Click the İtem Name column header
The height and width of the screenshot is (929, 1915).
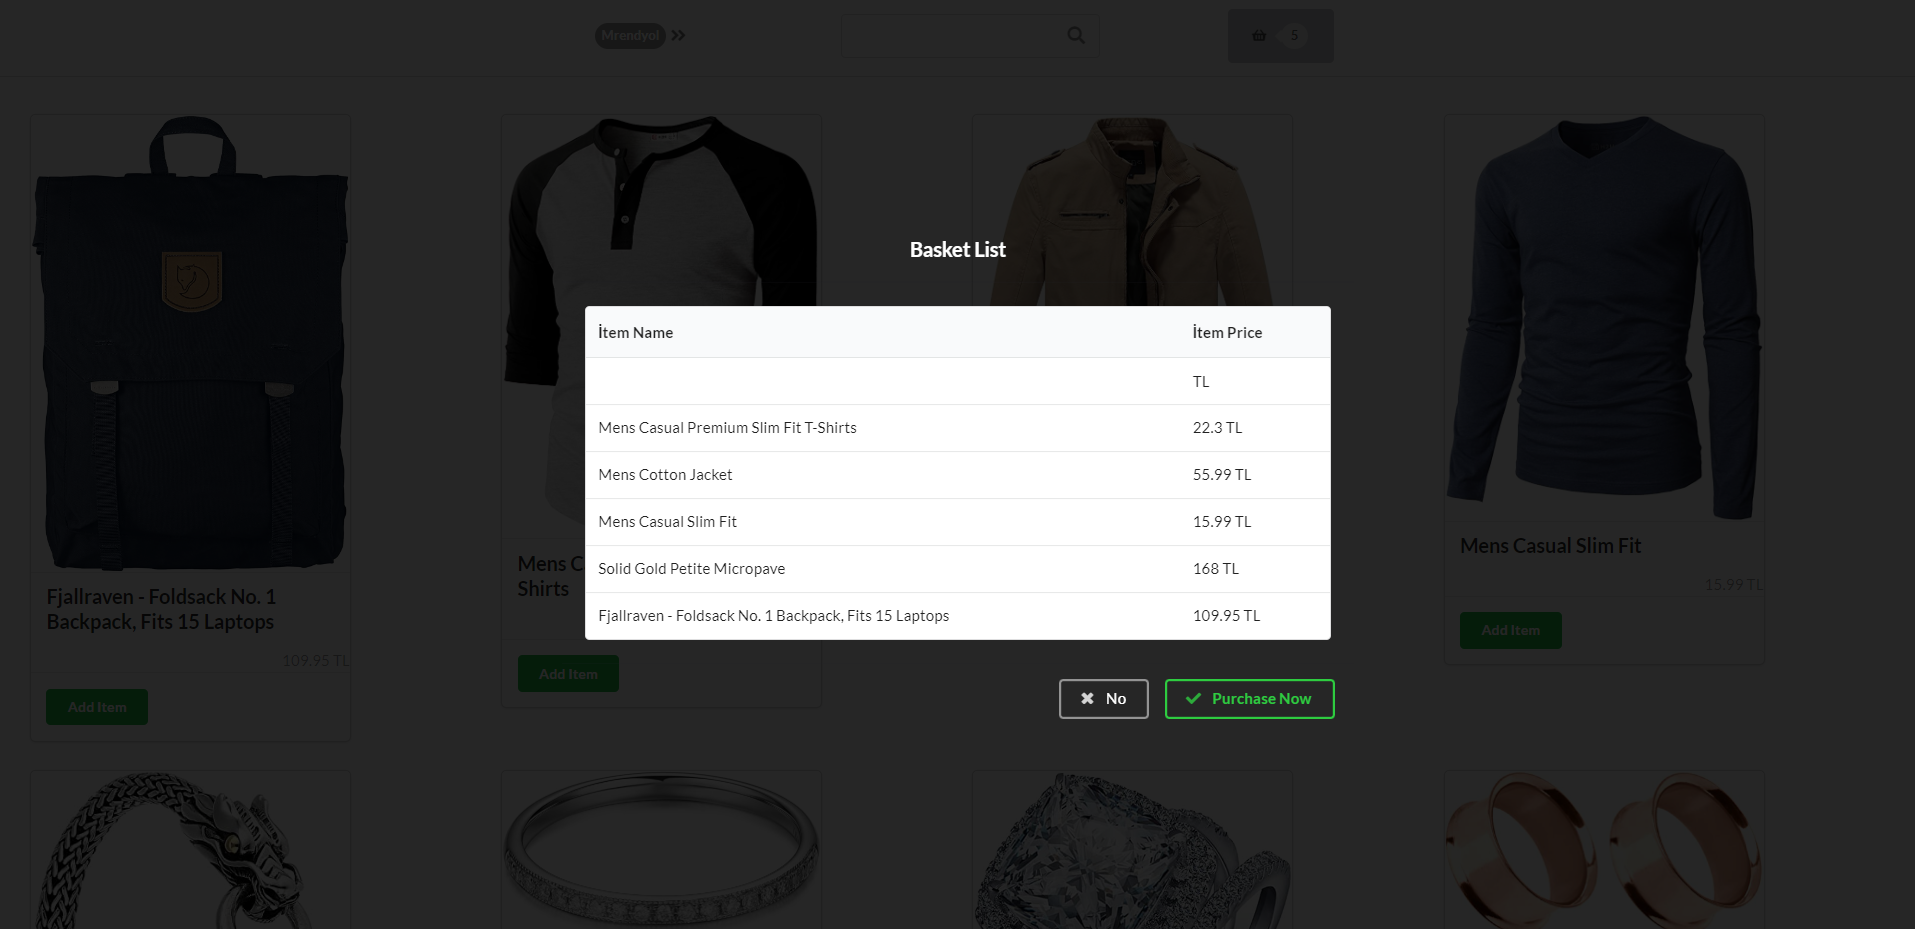coord(634,332)
